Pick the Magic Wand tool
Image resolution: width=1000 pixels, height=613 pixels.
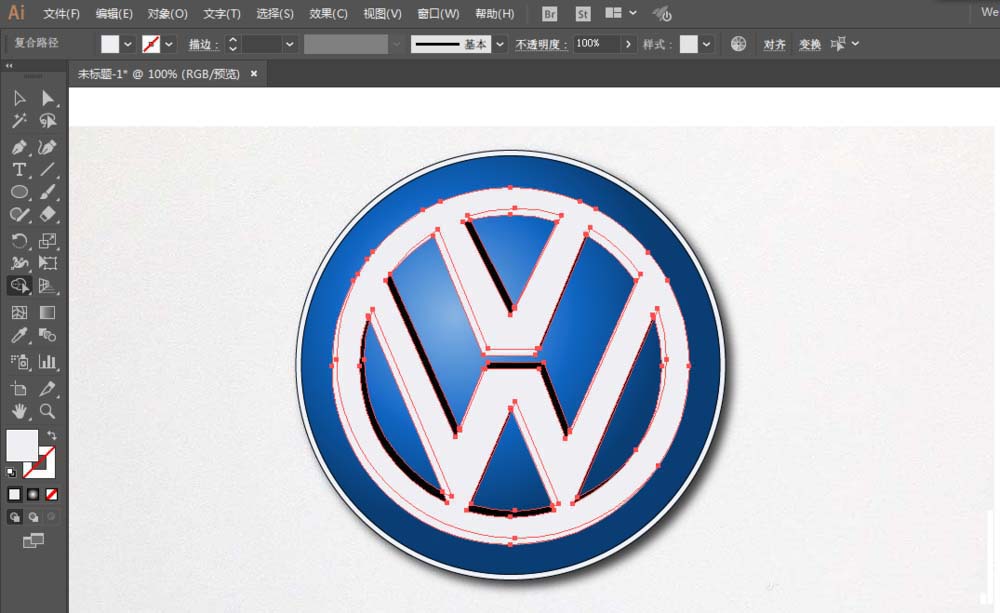pyautogui.click(x=19, y=121)
